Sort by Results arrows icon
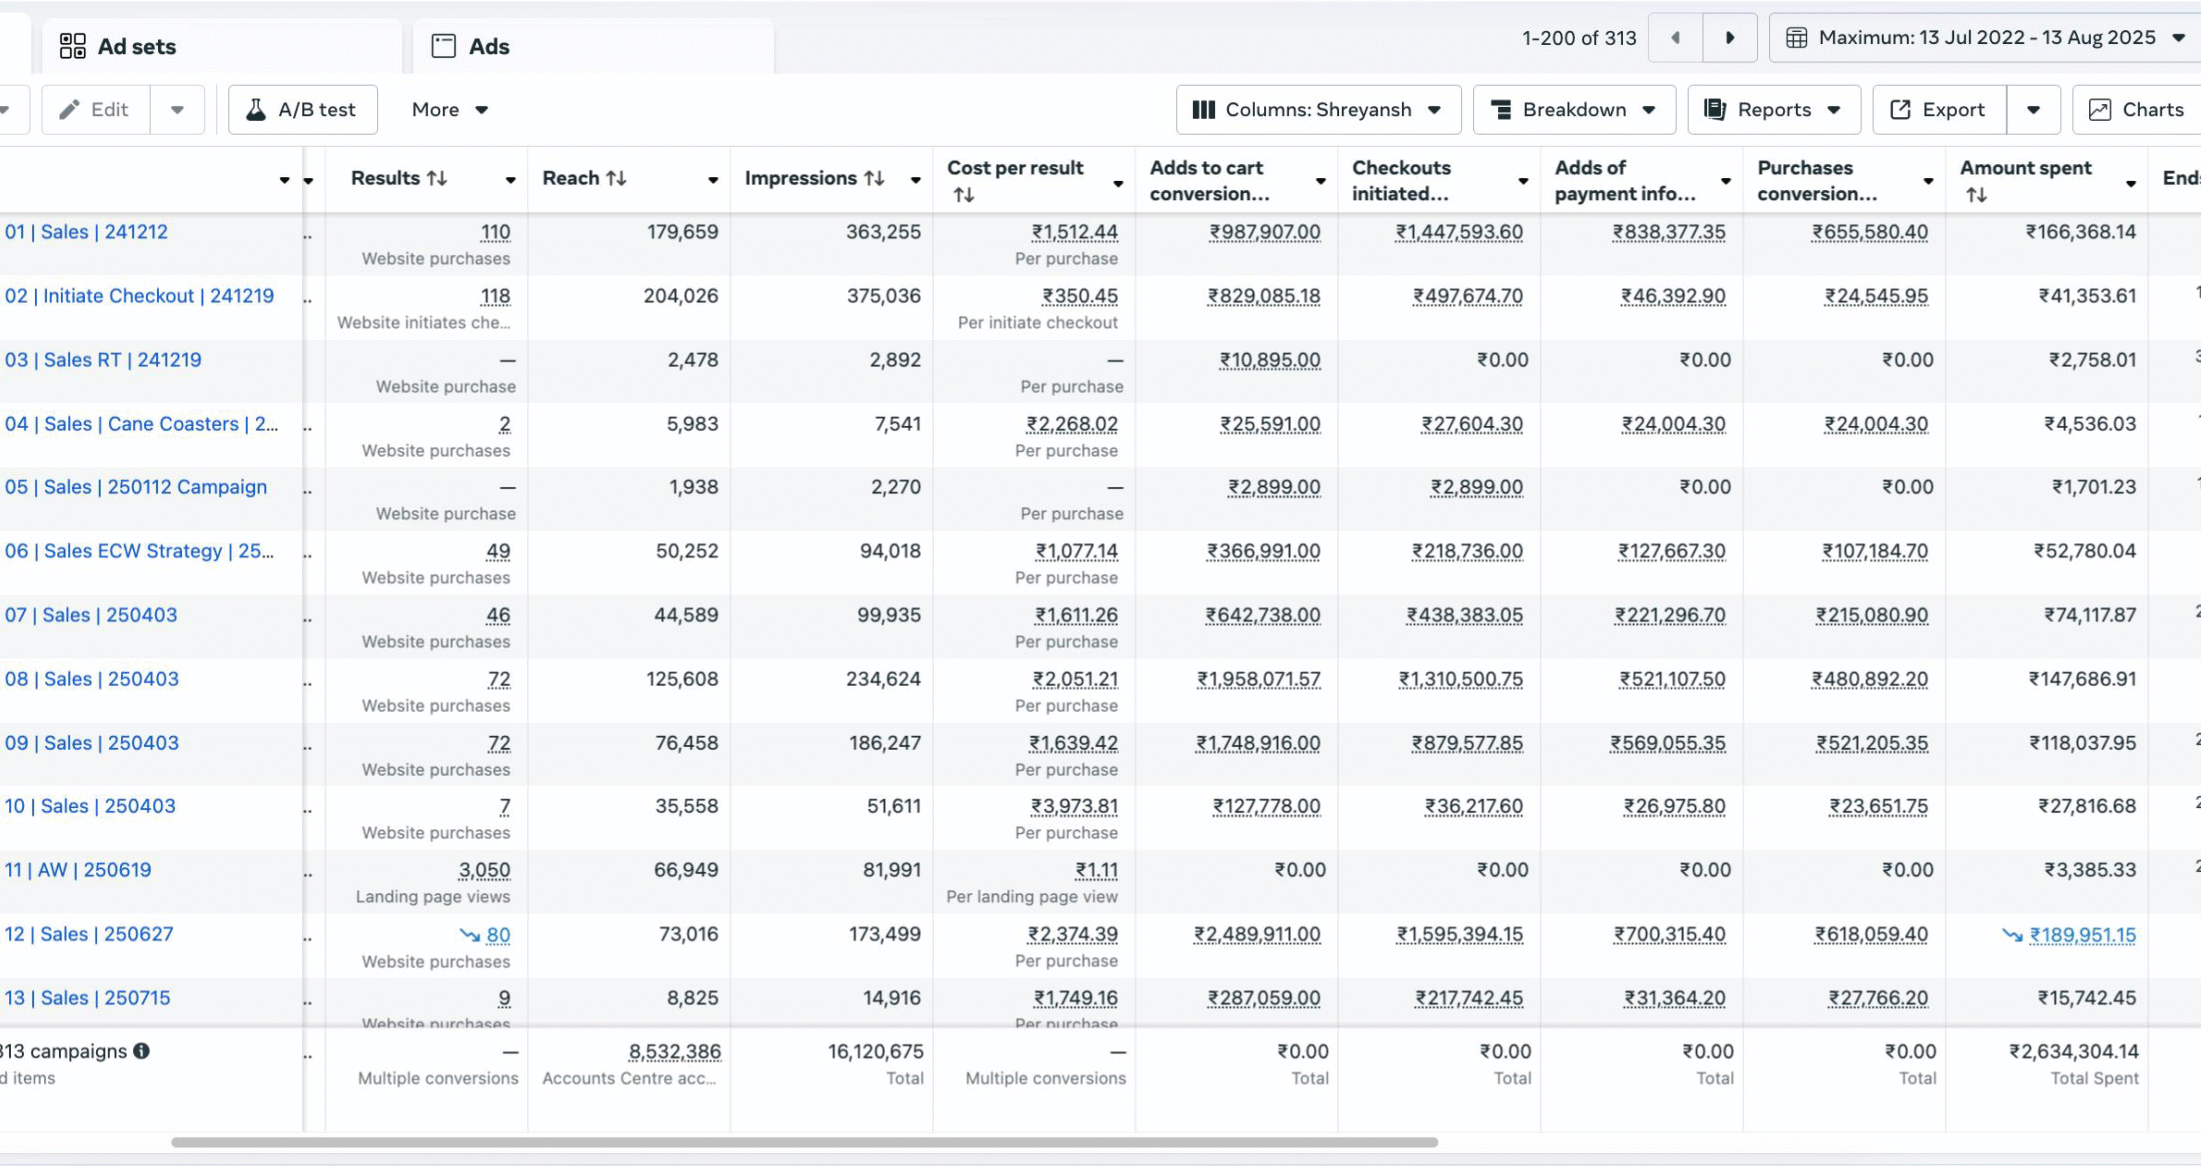 (437, 178)
